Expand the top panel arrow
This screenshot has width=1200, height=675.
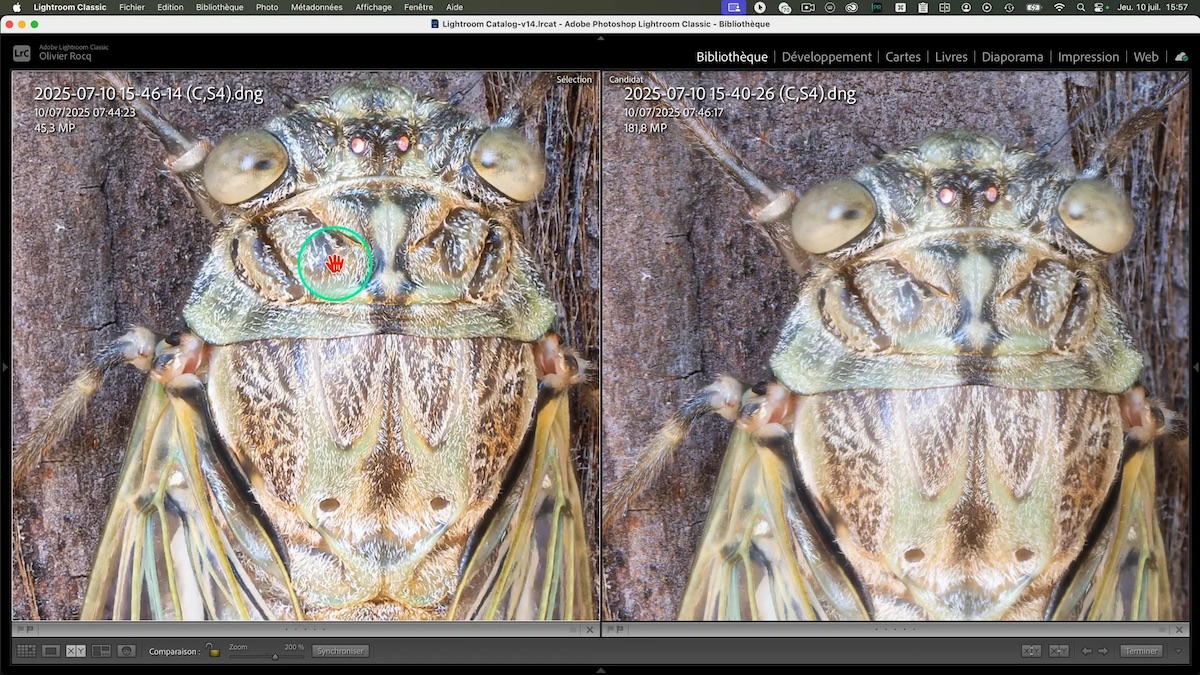(600, 38)
